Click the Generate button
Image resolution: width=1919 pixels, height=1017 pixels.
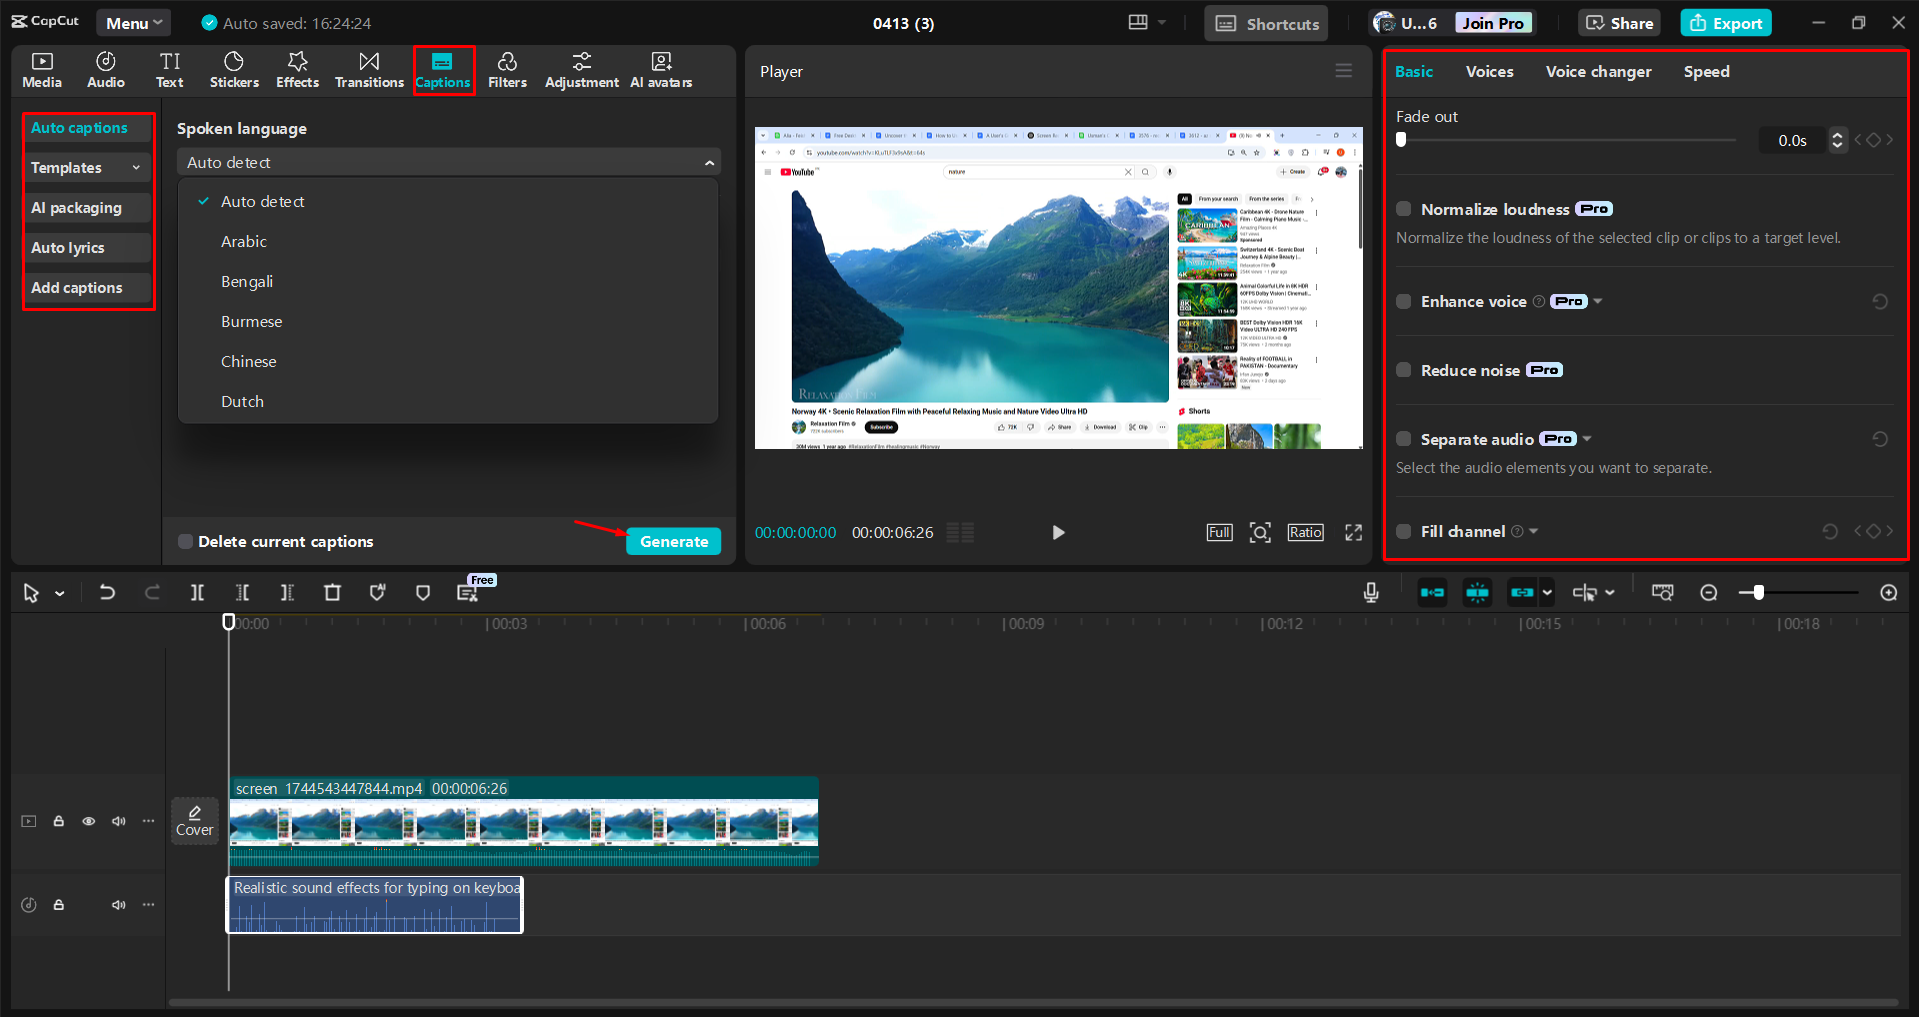tap(672, 541)
